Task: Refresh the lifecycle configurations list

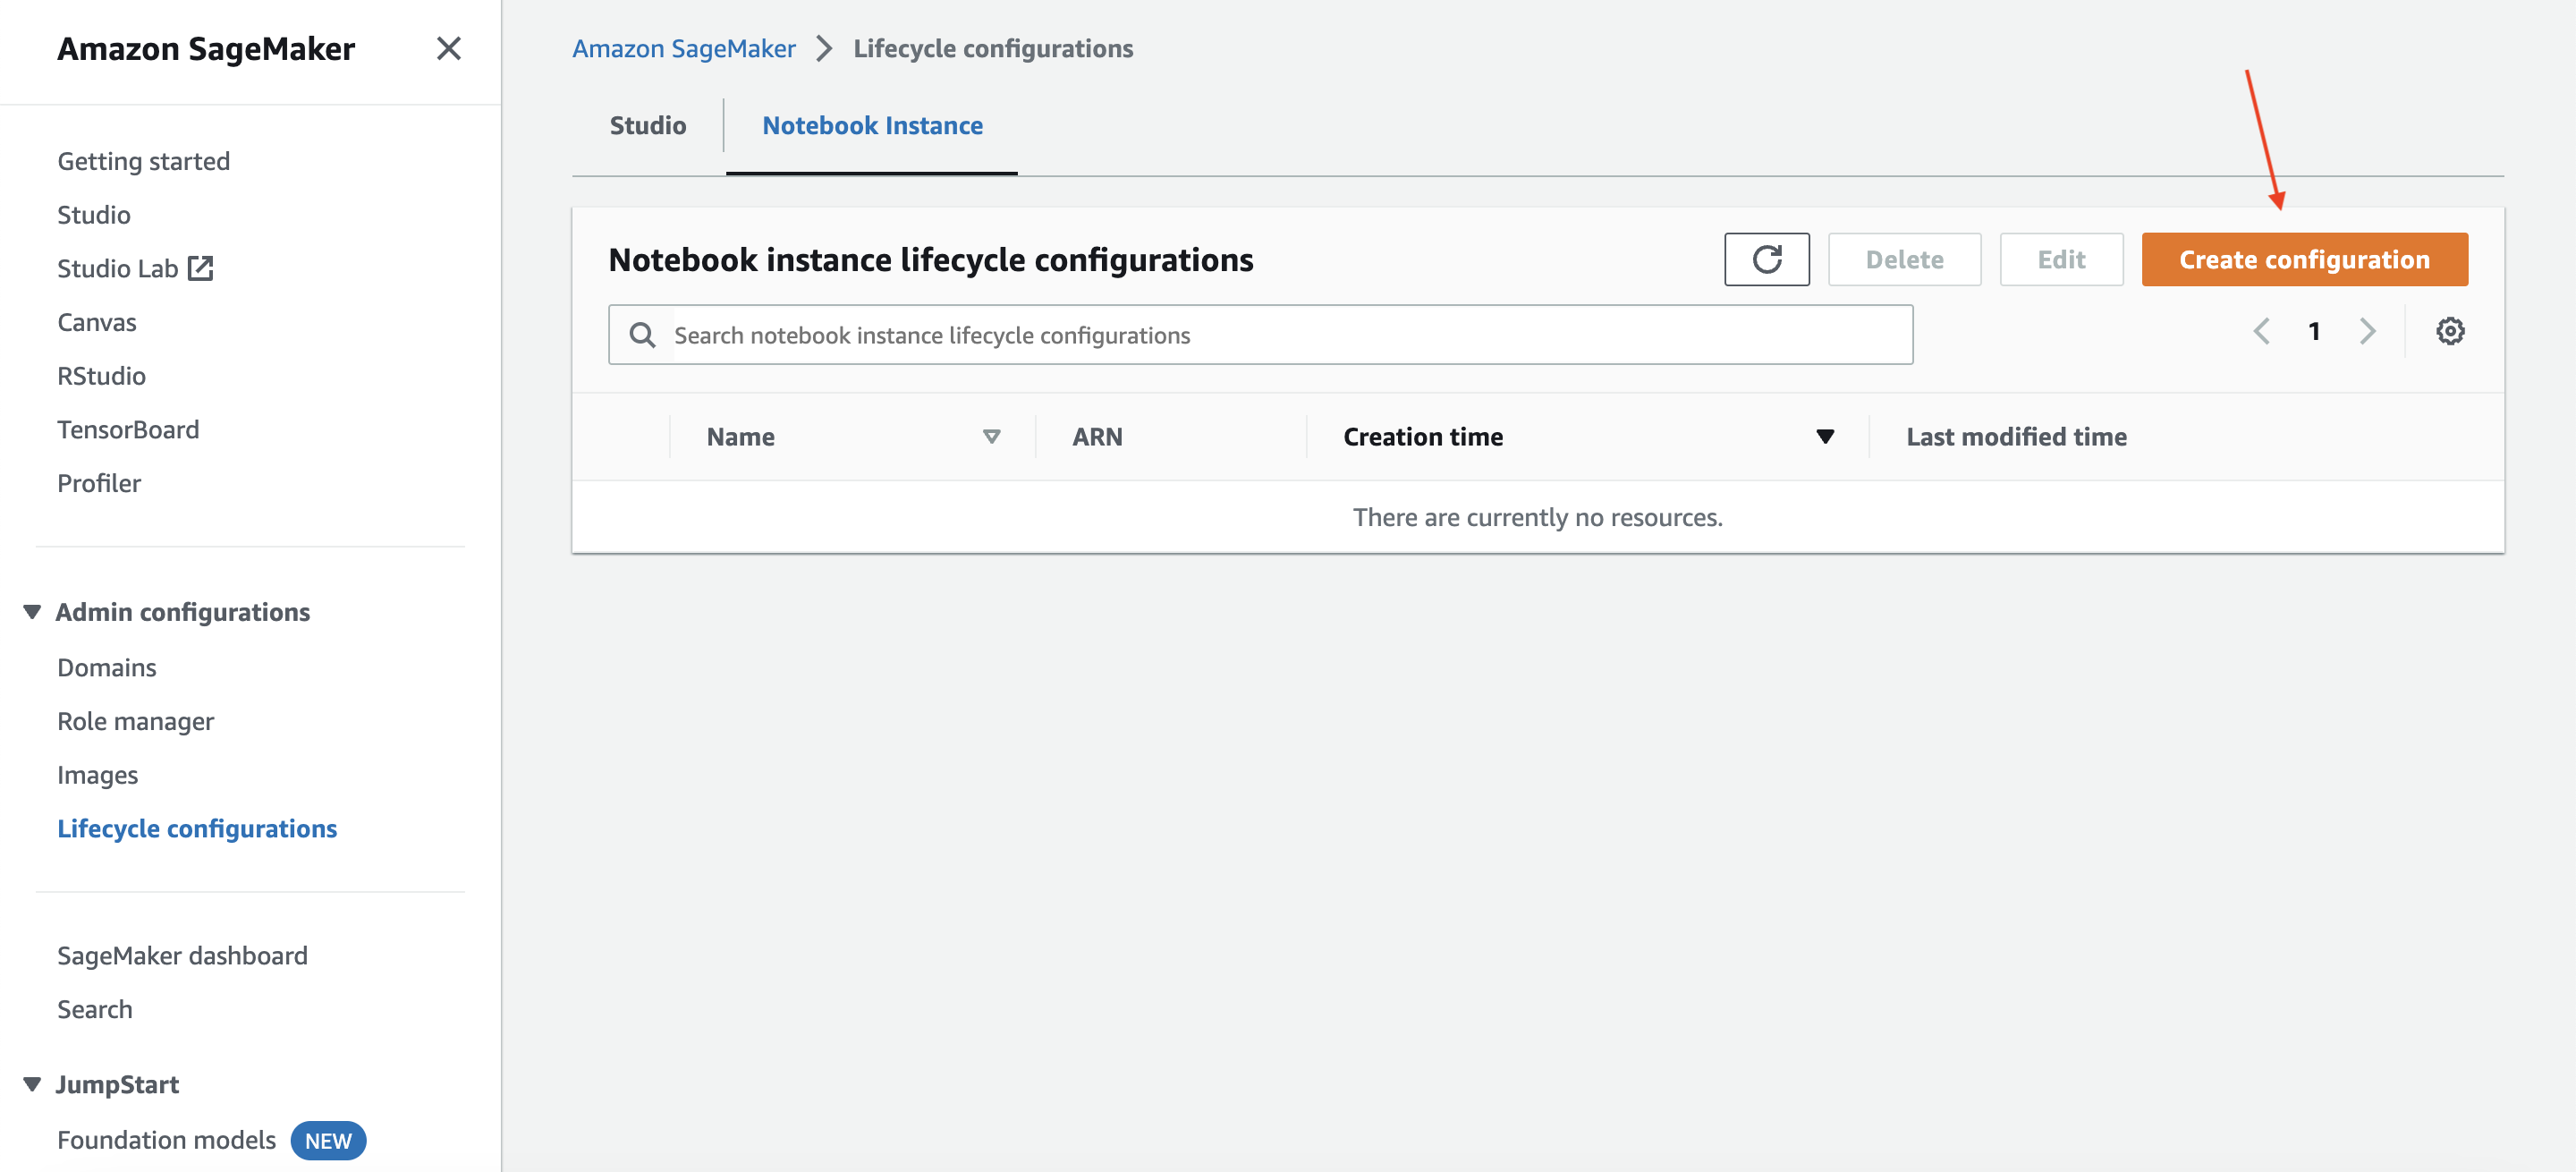Action: (x=1766, y=259)
